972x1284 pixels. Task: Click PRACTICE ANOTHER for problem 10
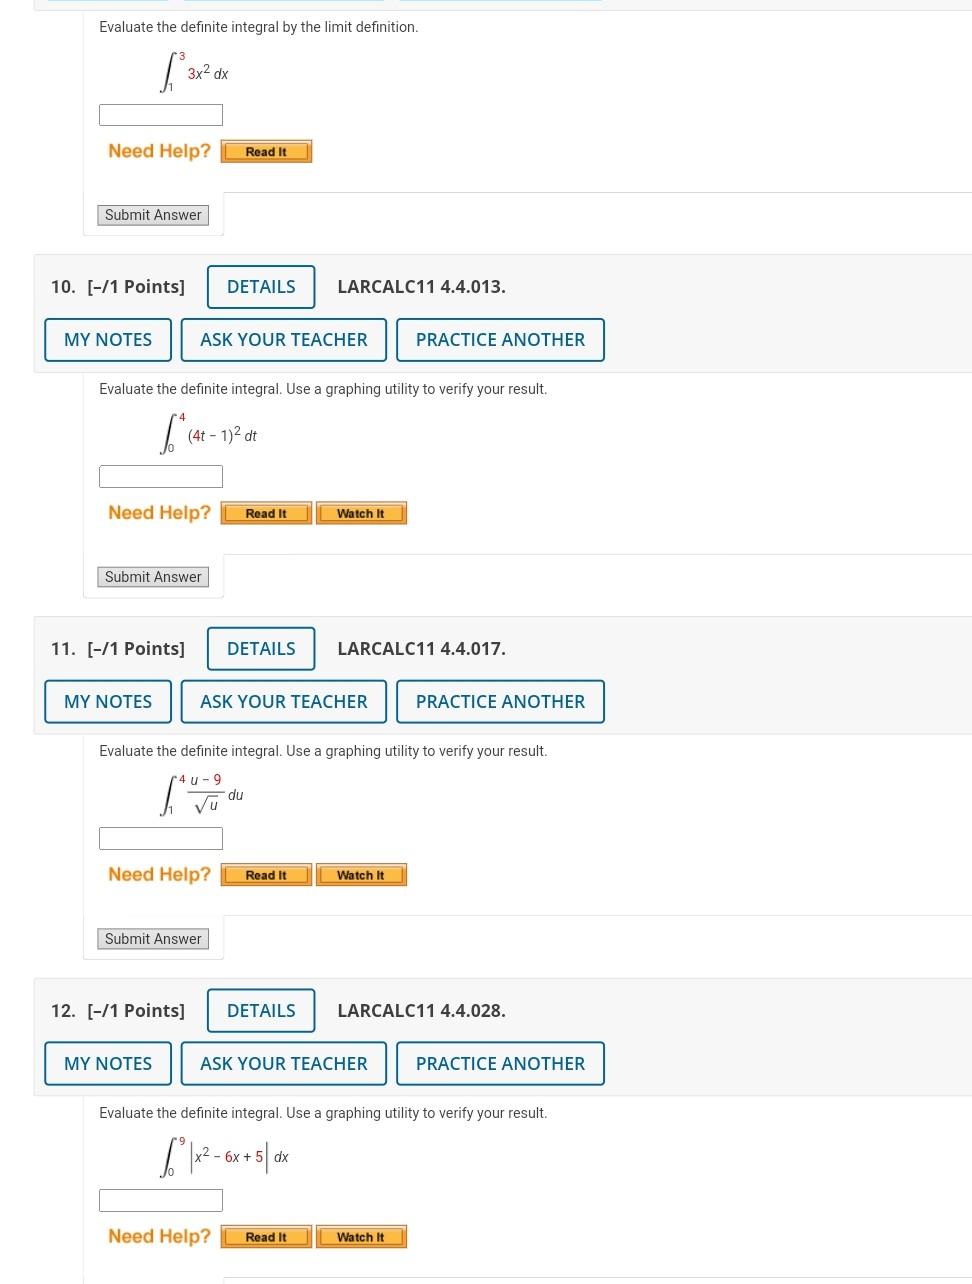500,339
